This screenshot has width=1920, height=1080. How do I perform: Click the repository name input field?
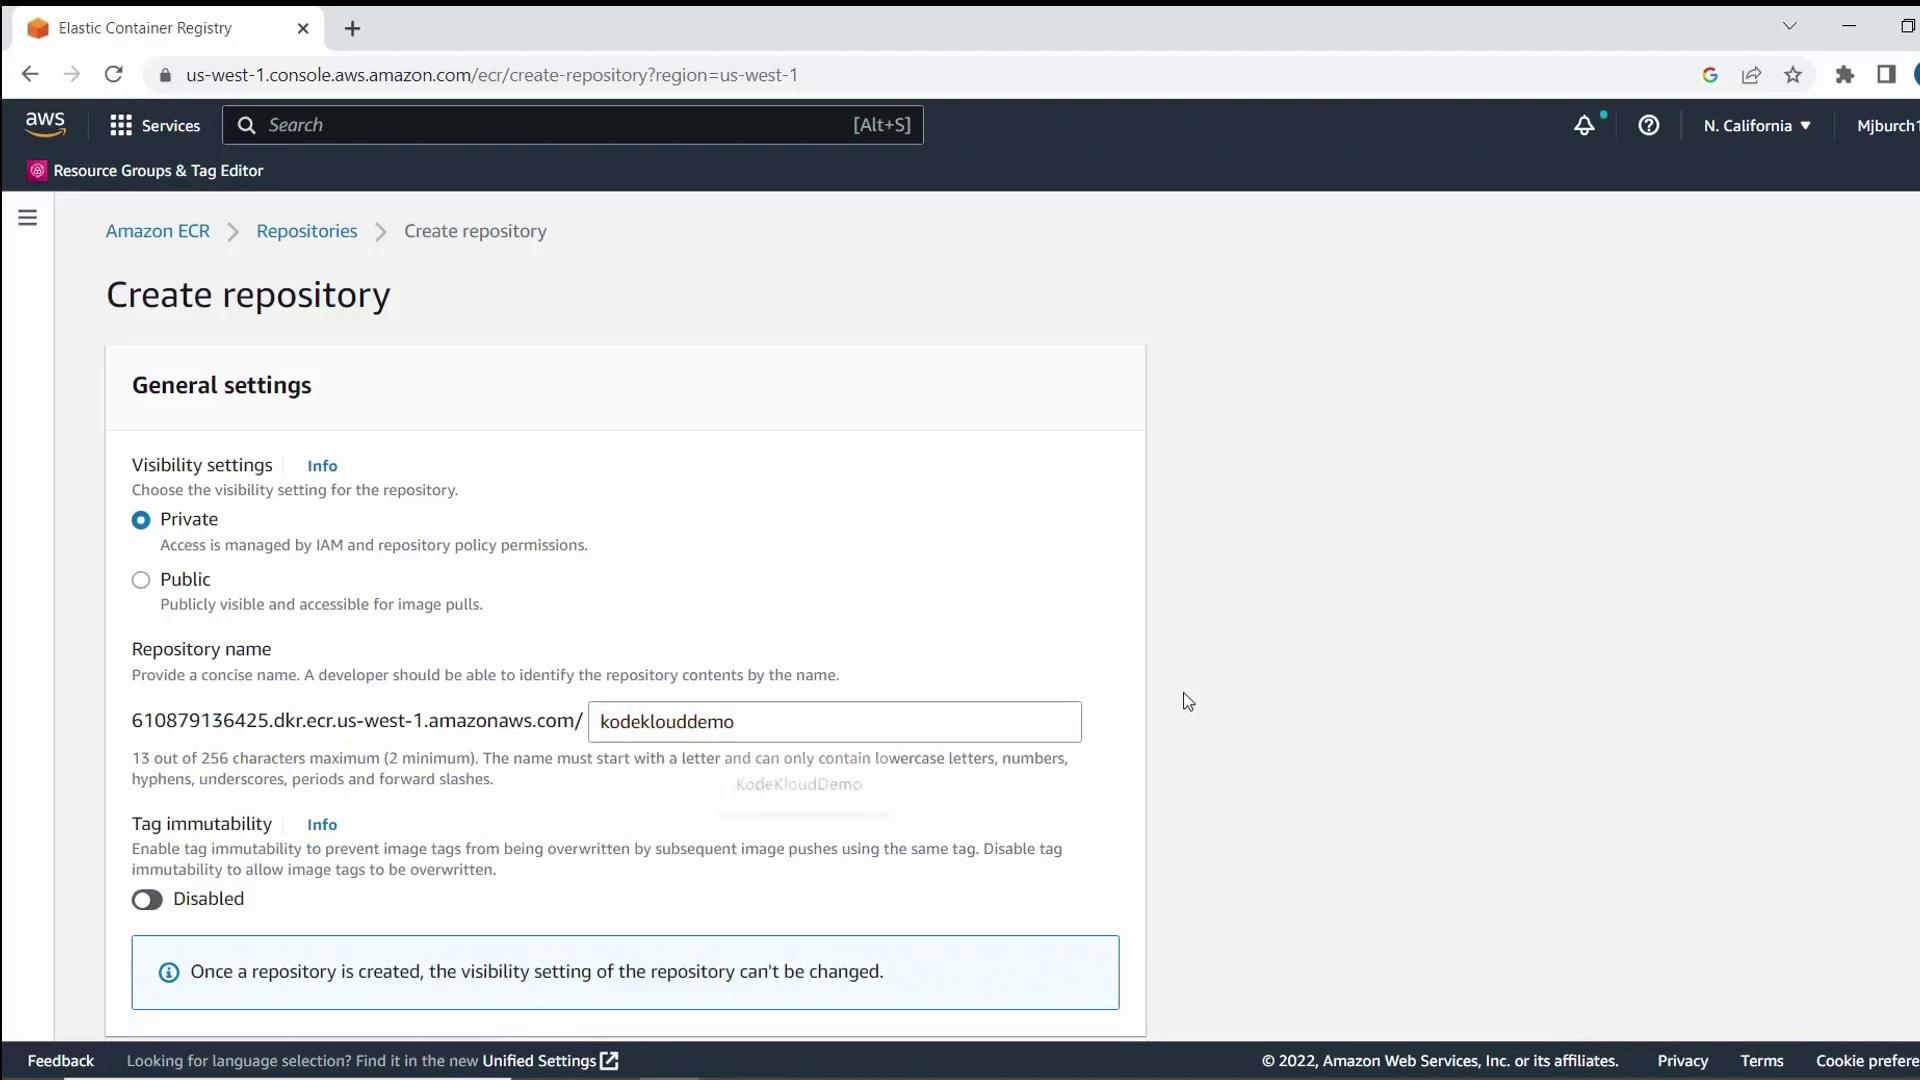pyautogui.click(x=834, y=722)
